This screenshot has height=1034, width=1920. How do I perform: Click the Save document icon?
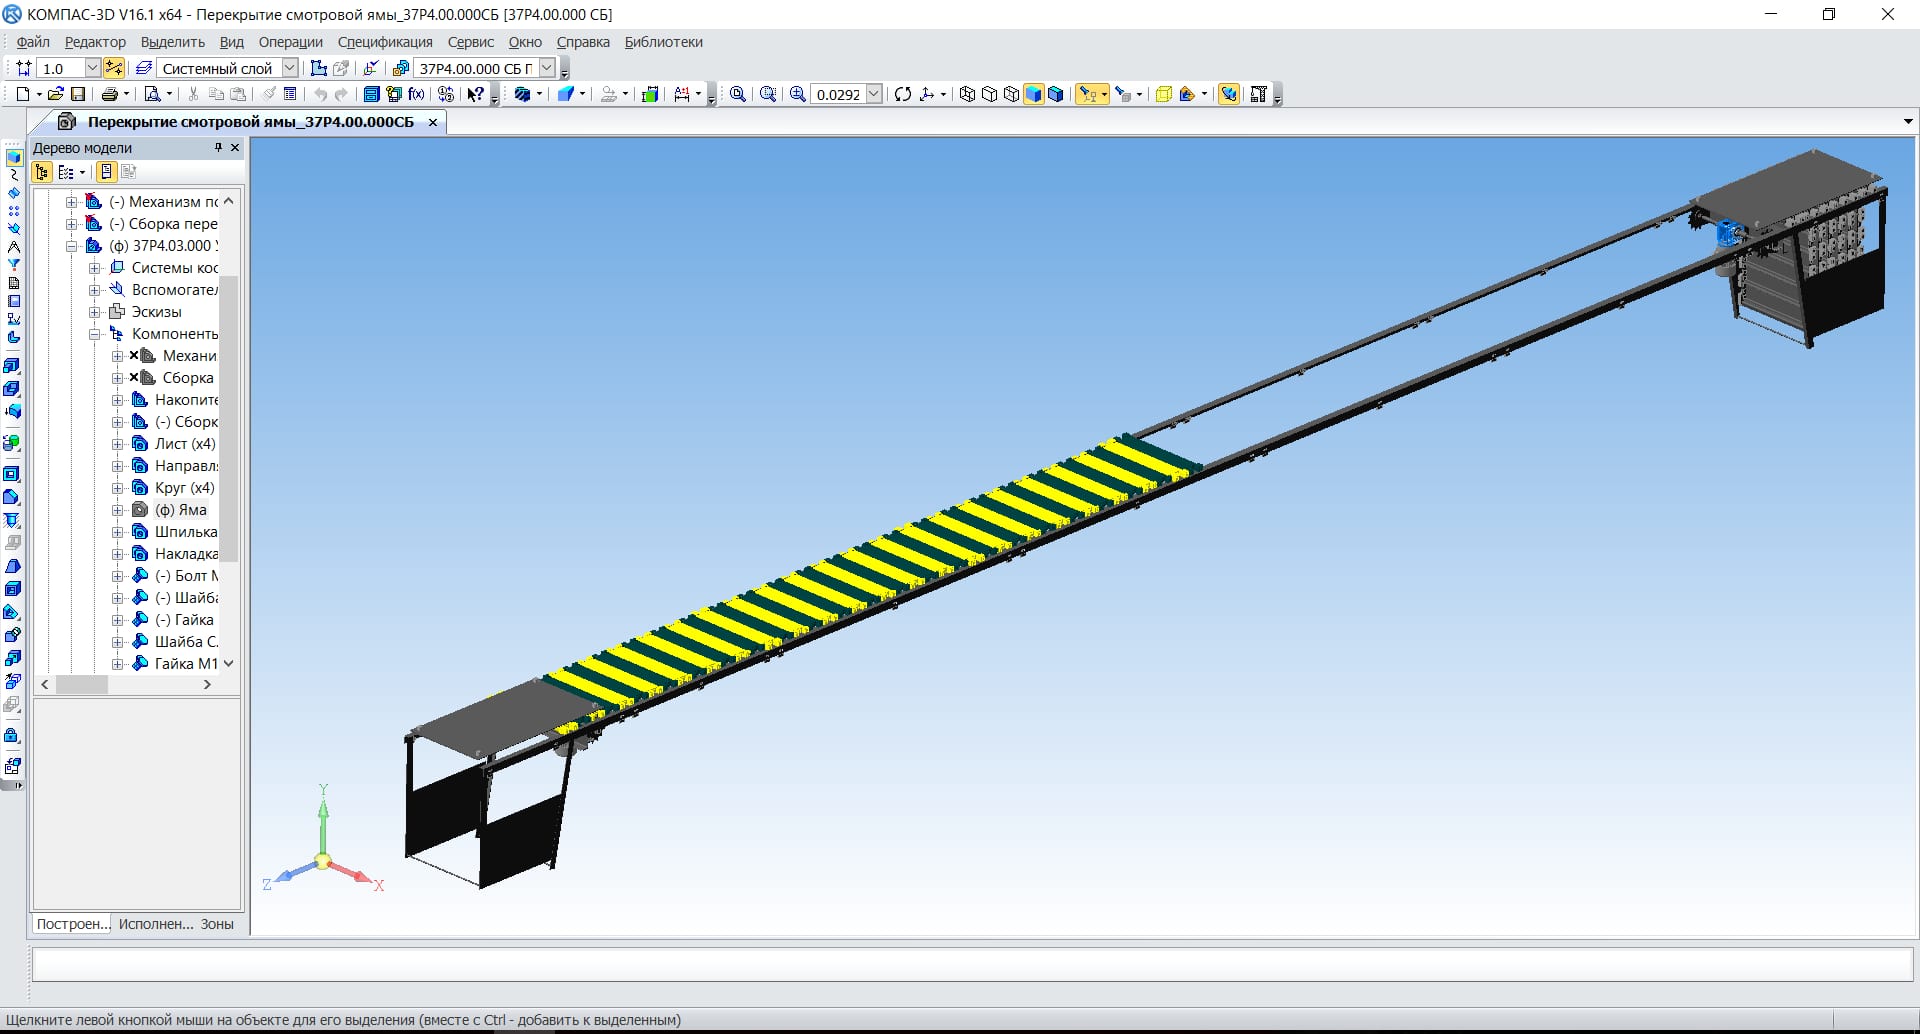coord(78,94)
